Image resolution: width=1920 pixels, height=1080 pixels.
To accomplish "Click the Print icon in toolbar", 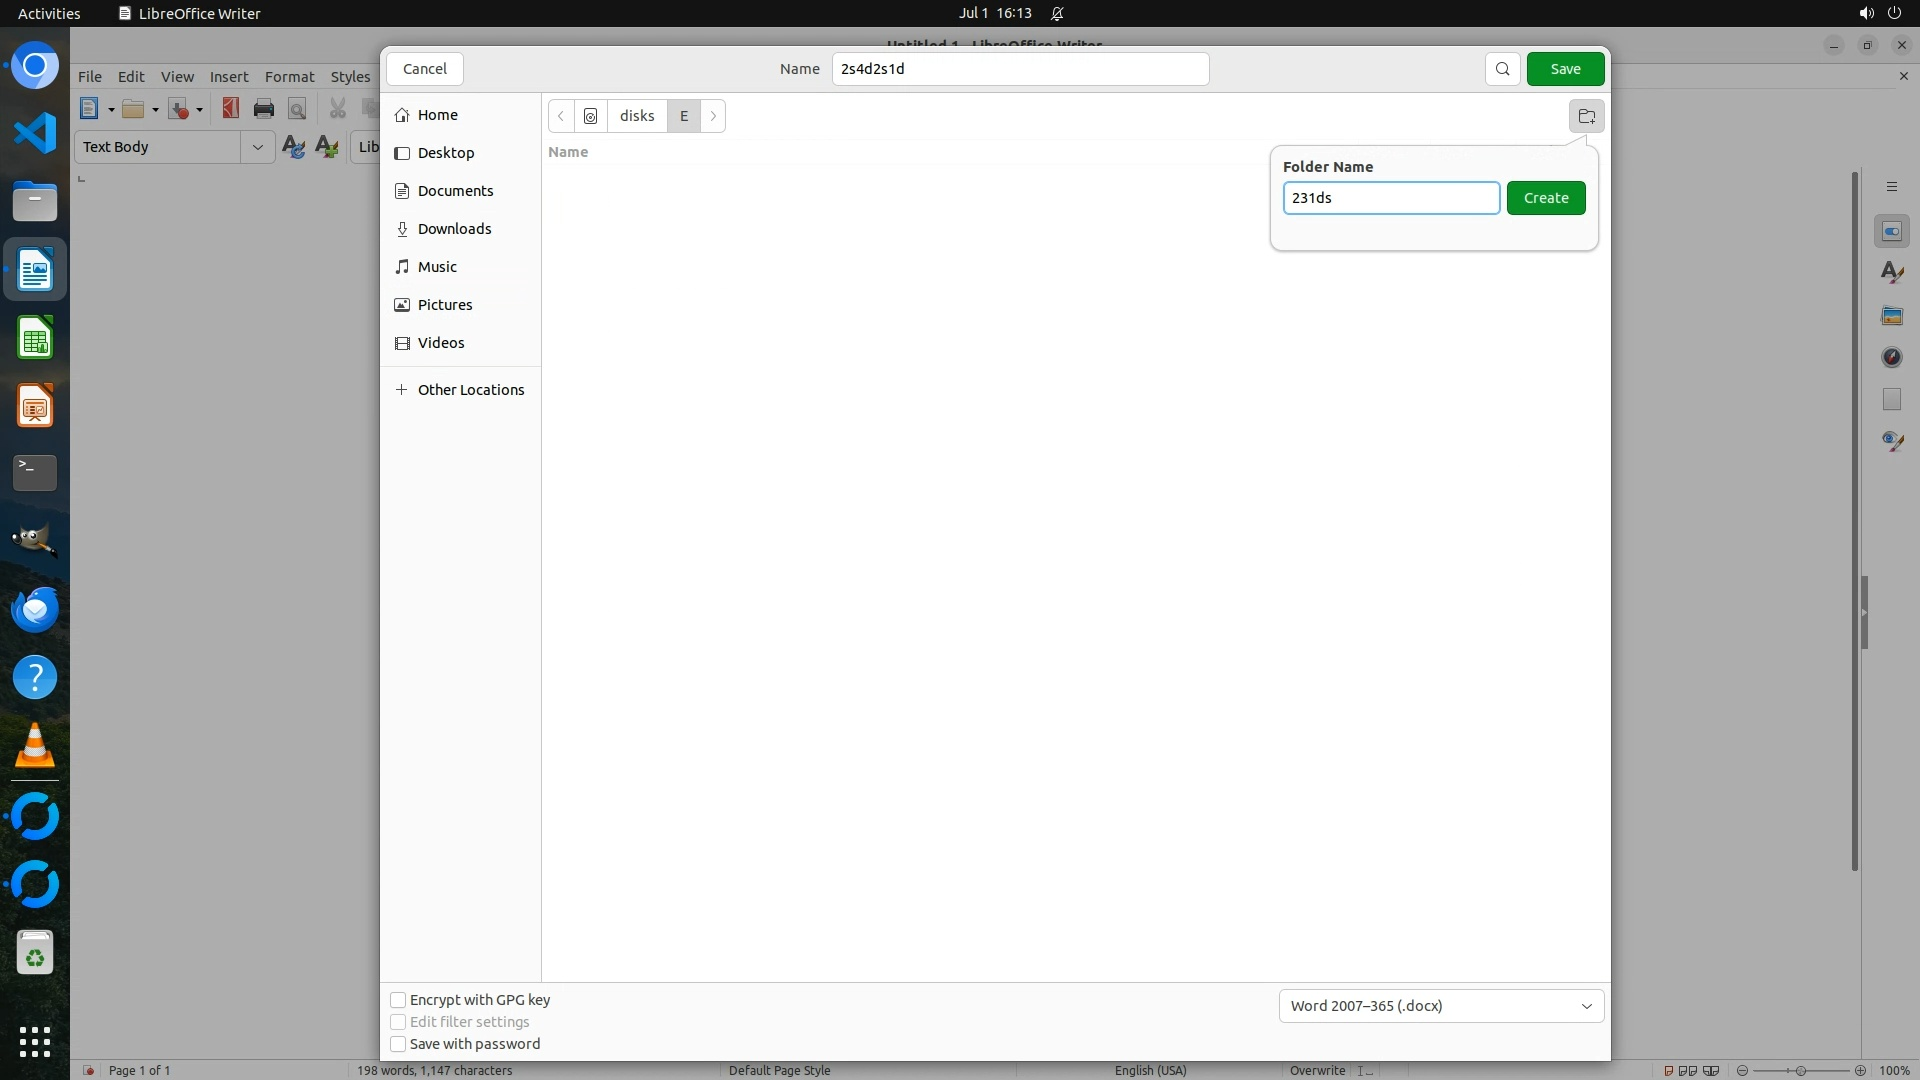I will click(264, 109).
